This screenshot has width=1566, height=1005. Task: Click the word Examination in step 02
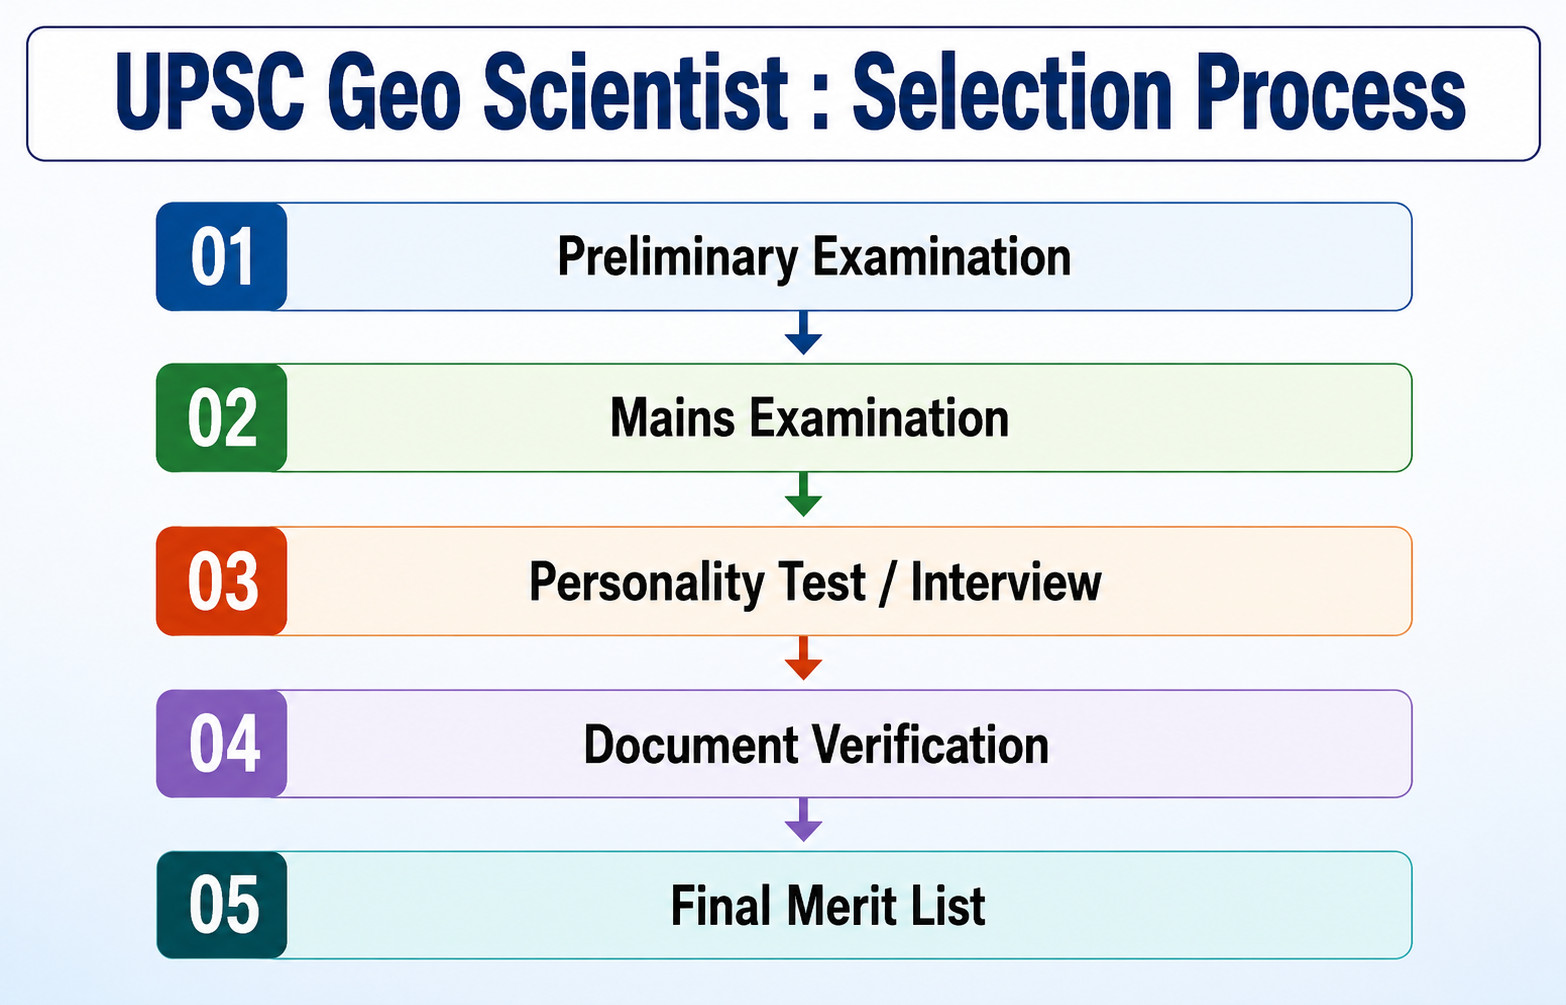coord(879,418)
